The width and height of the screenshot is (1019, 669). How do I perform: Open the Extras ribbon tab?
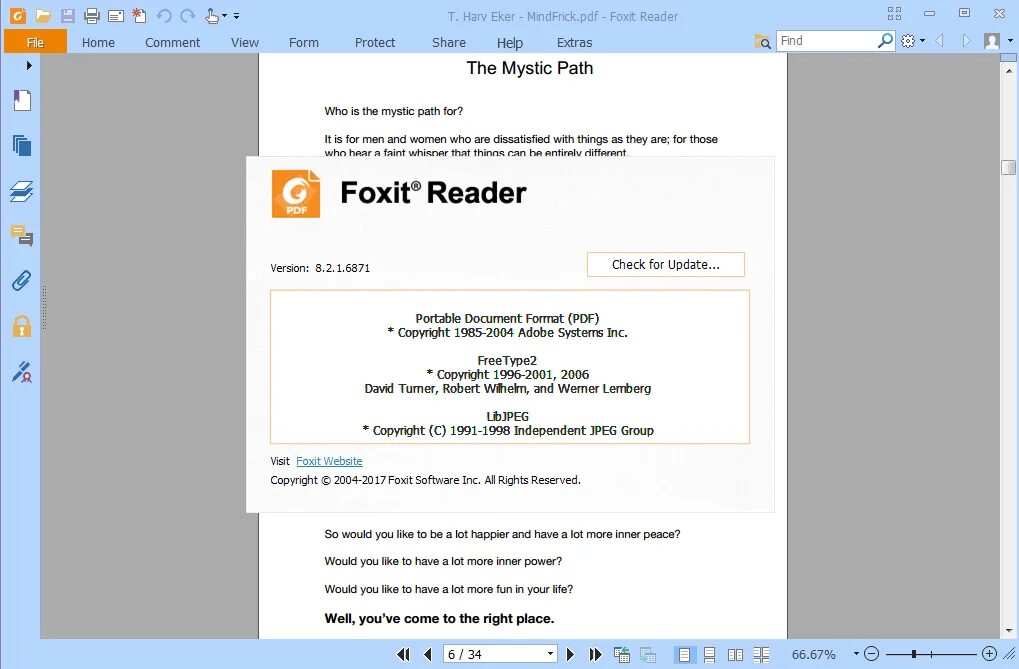click(x=574, y=42)
